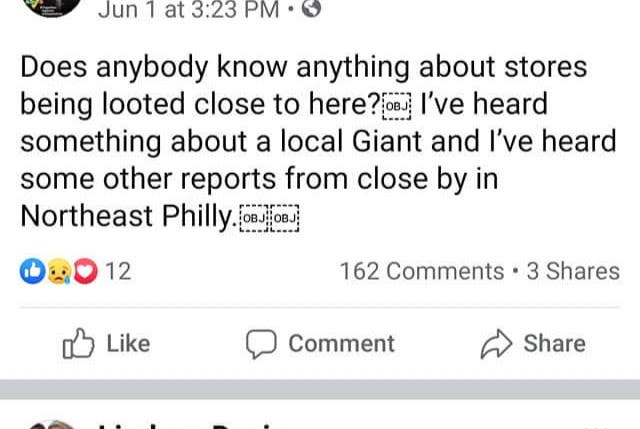Click the OBJ placeholder after 'close to here?'
The height and width of the screenshot is (429, 640).
[x=397, y=106]
